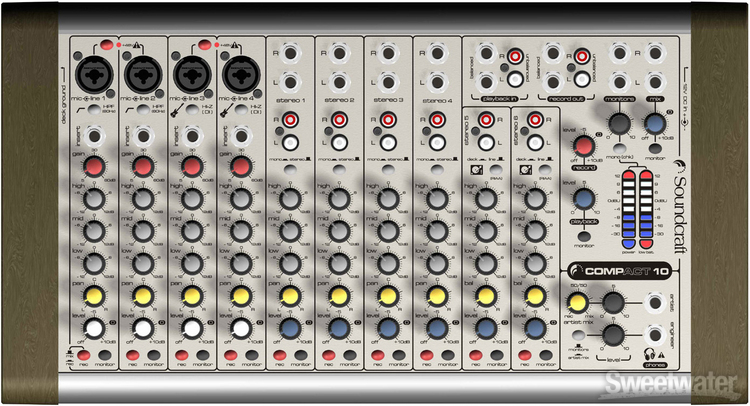Toggle the Hi-Z DI switch on channel 4
The width and height of the screenshot is (750, 406).
(x=242, y=110)
